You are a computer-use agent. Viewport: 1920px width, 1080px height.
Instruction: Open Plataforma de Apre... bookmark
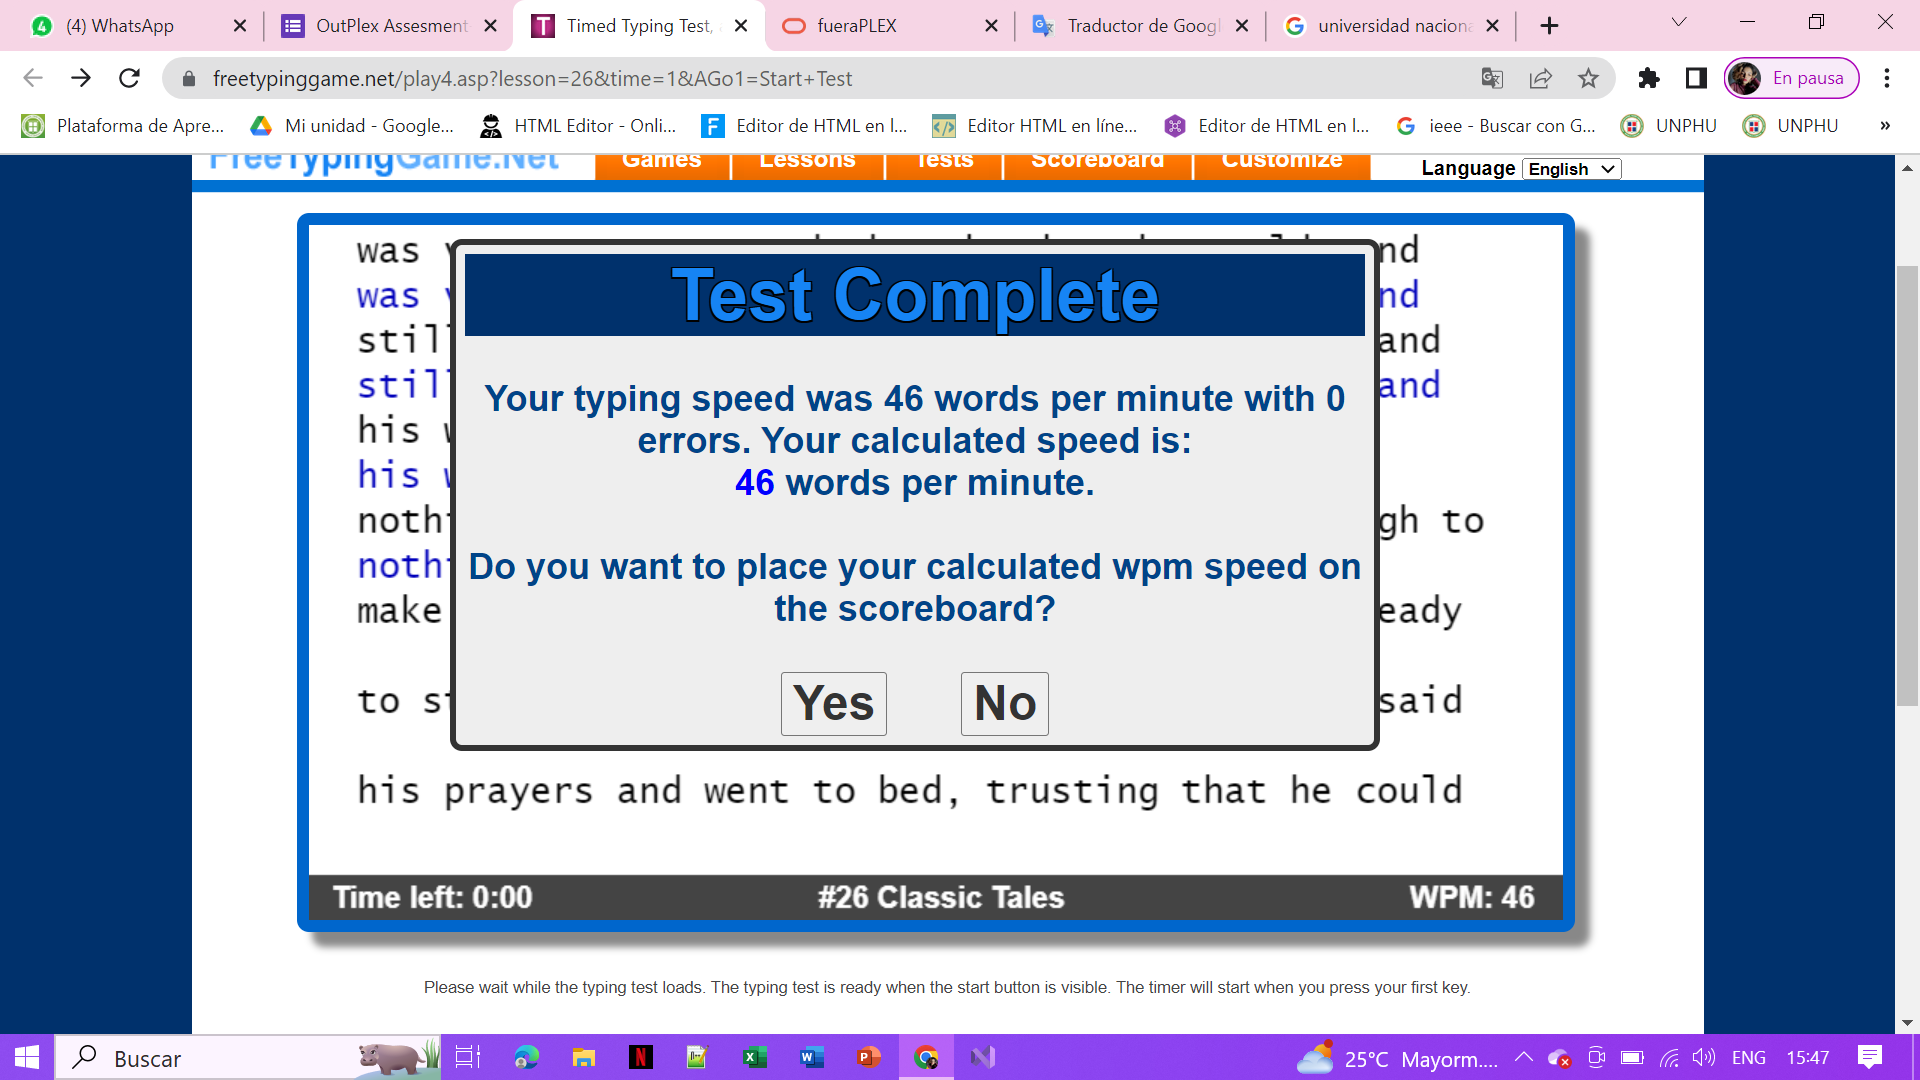click(122, 126)
